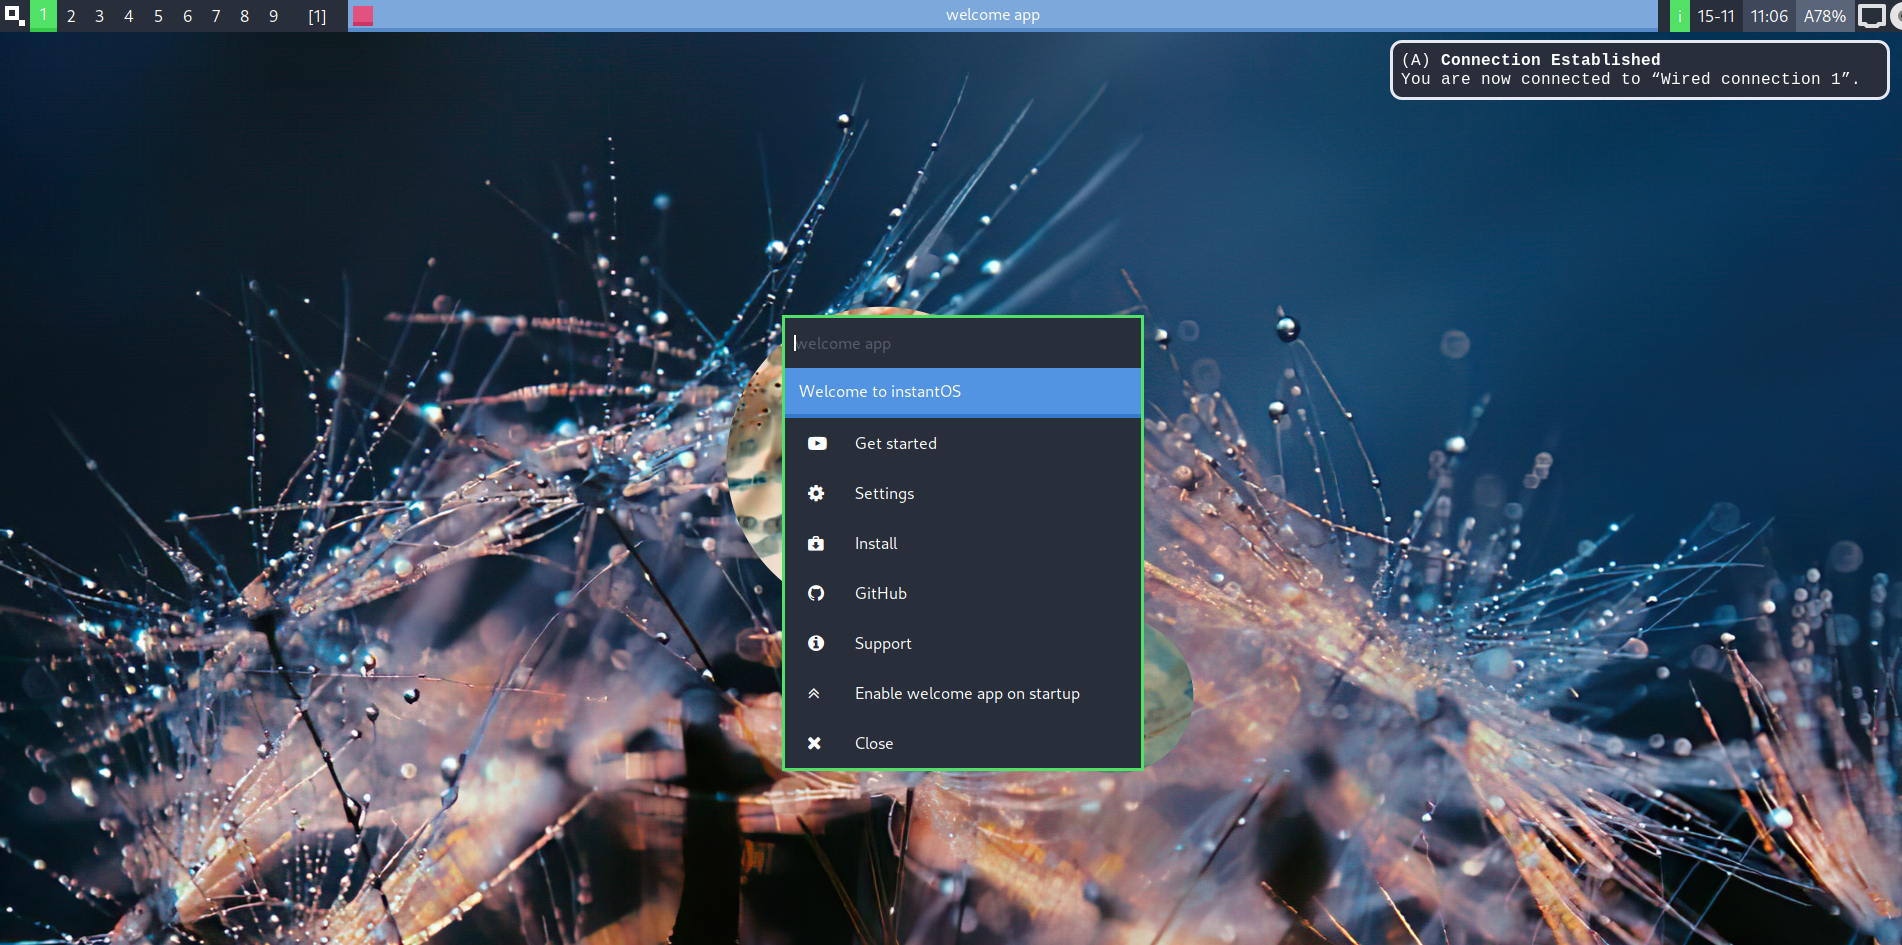
Task: Click the GitHub octocat icon
Action: 816,593
